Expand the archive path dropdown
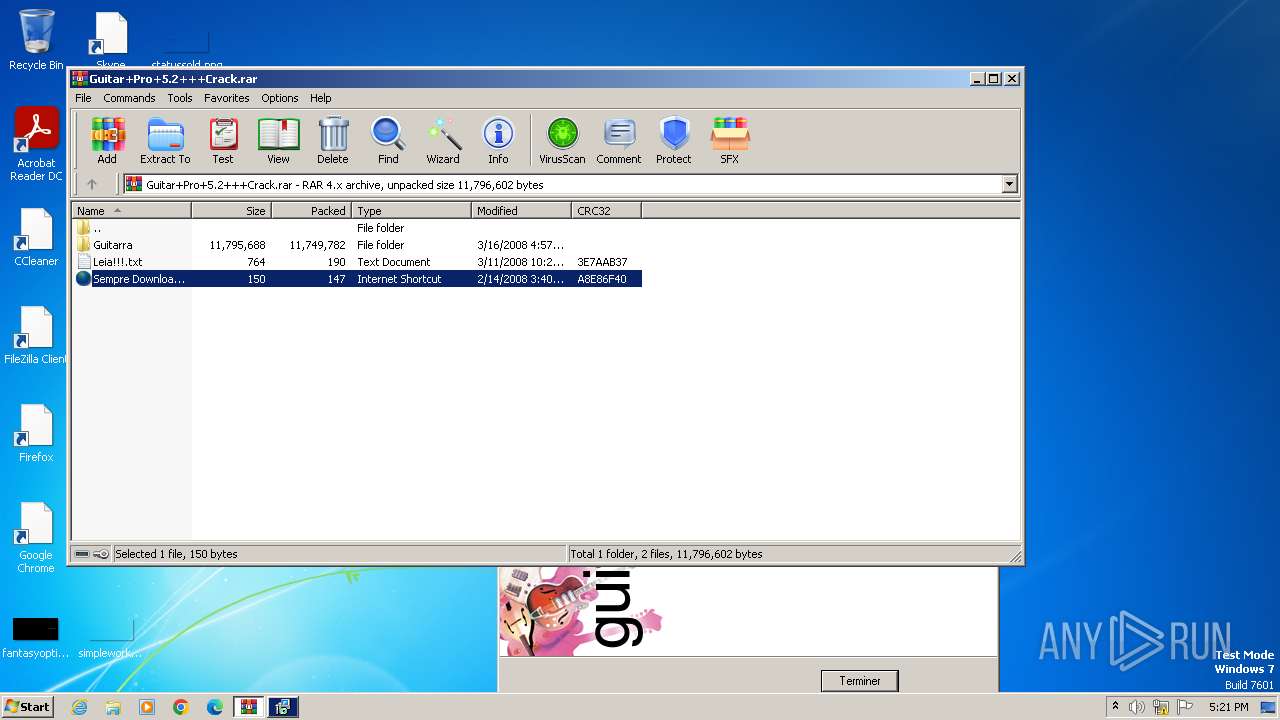Viewport: 1280px width, 720px height. 1009,184
